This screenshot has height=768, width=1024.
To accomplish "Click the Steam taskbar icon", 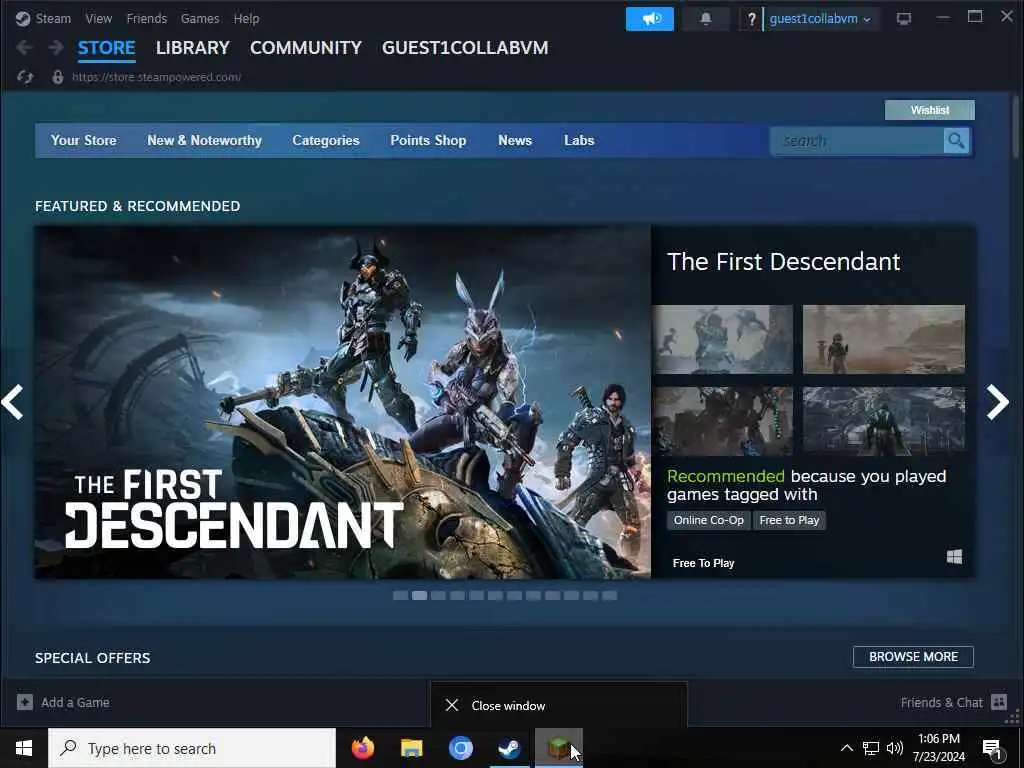I will (509, 748).
